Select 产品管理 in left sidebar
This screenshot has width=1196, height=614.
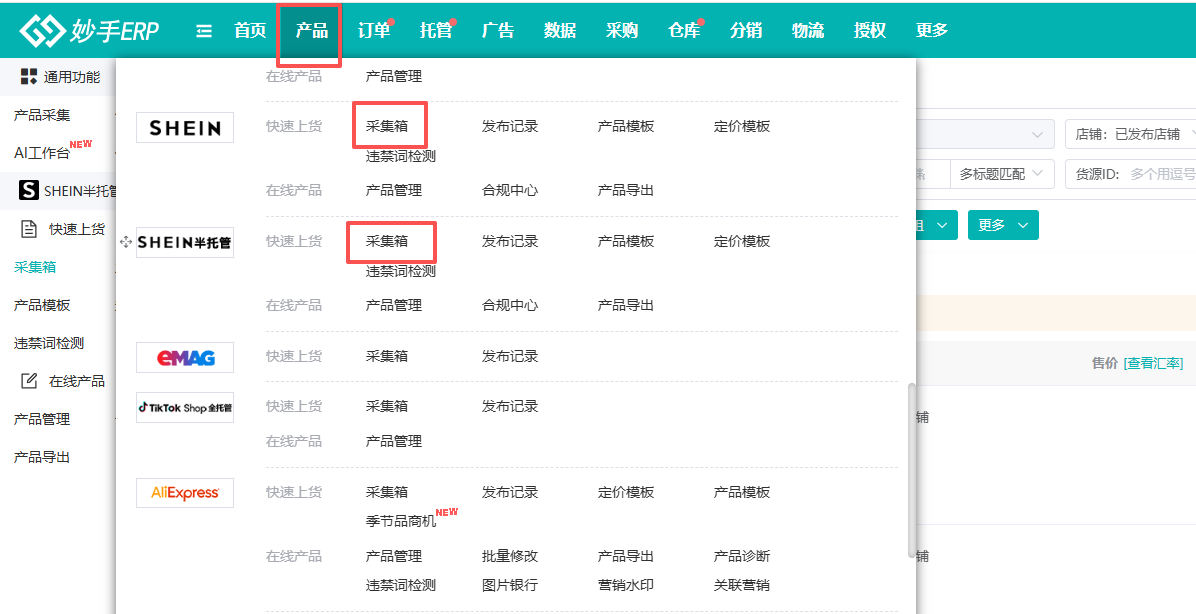point(42,420)
